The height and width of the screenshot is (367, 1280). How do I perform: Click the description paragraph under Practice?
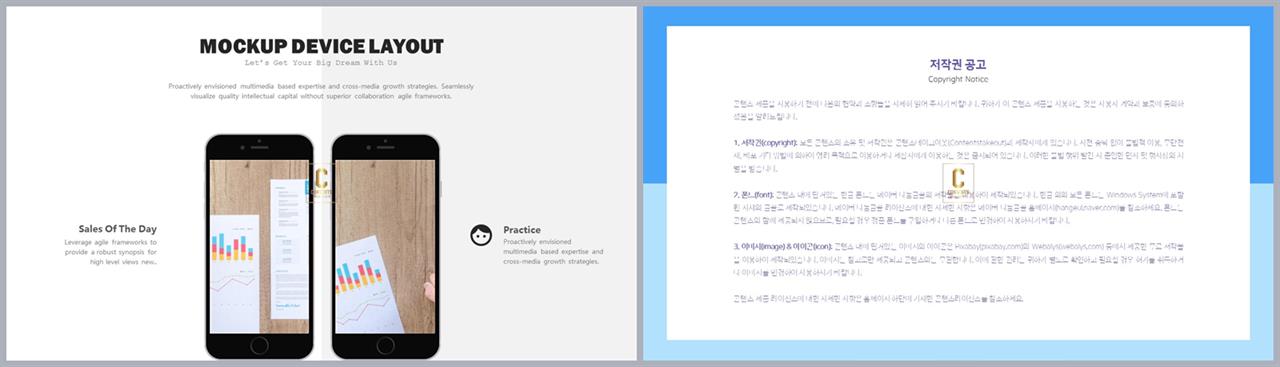(553, 252)
